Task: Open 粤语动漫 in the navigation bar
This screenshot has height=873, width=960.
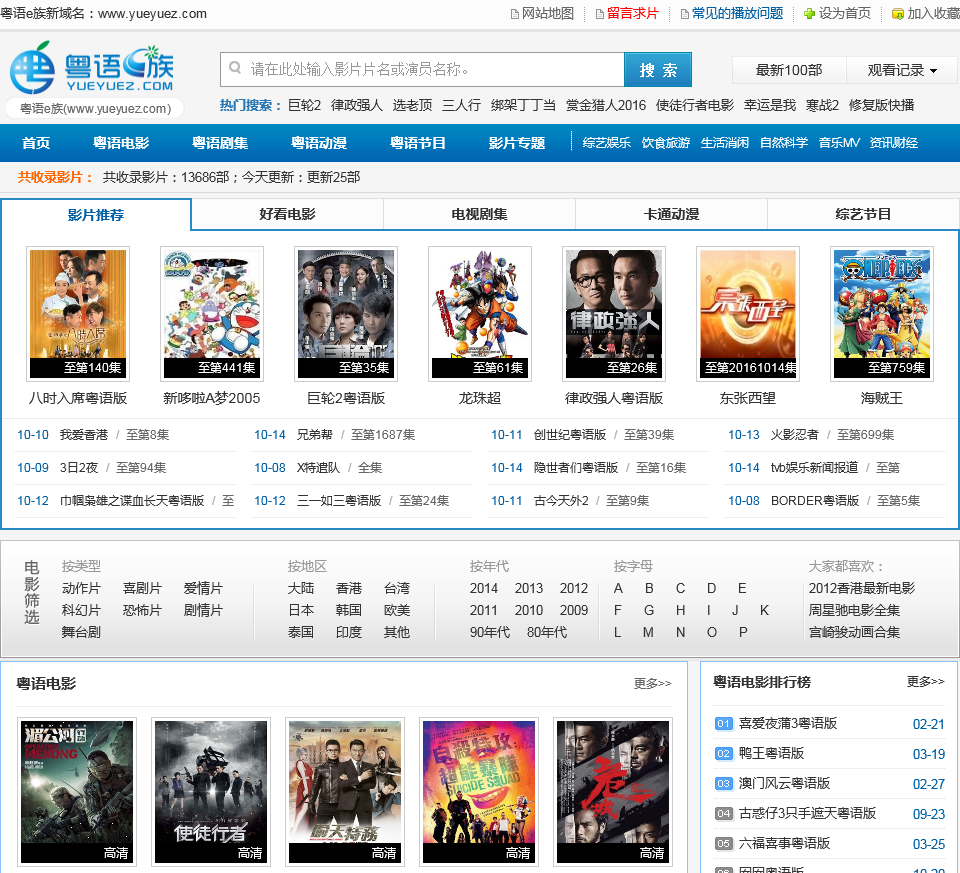Action: [x=319, y=143]
